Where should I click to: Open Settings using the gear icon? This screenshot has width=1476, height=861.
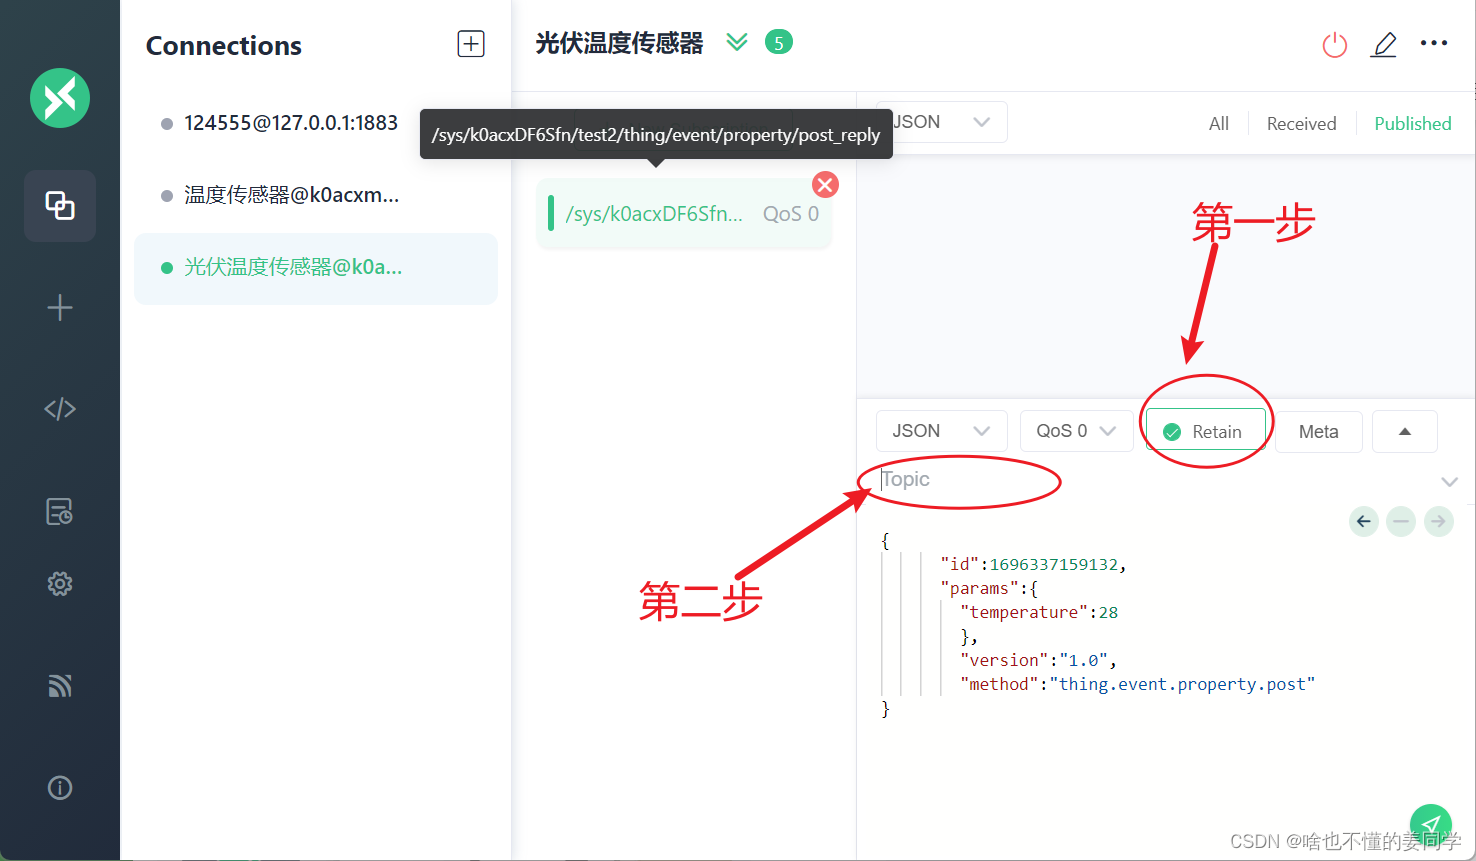tap(60, 583)
